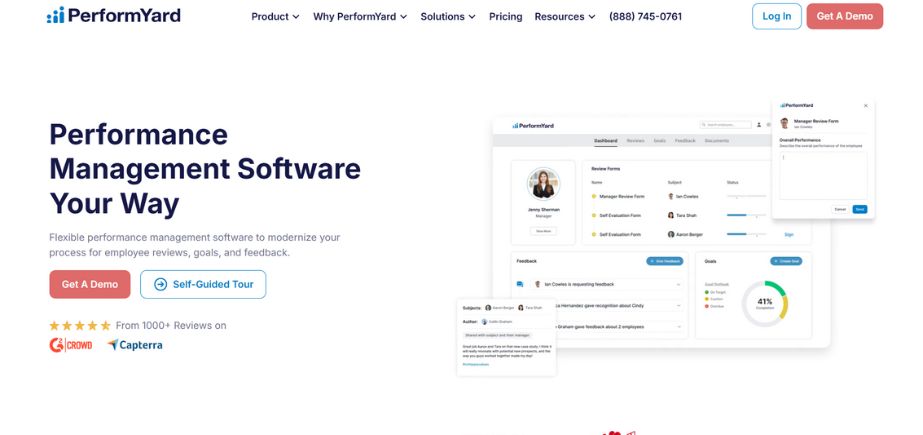Screen dimensions: 923x435
Task: Expand the Why PerformYard menu
Action: 360,16
